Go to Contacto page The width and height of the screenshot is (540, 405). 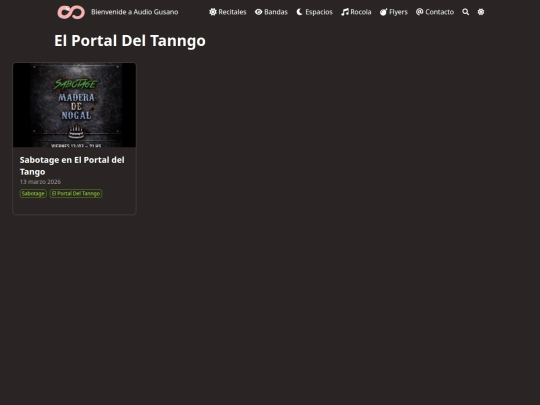(x=435, y=12)
